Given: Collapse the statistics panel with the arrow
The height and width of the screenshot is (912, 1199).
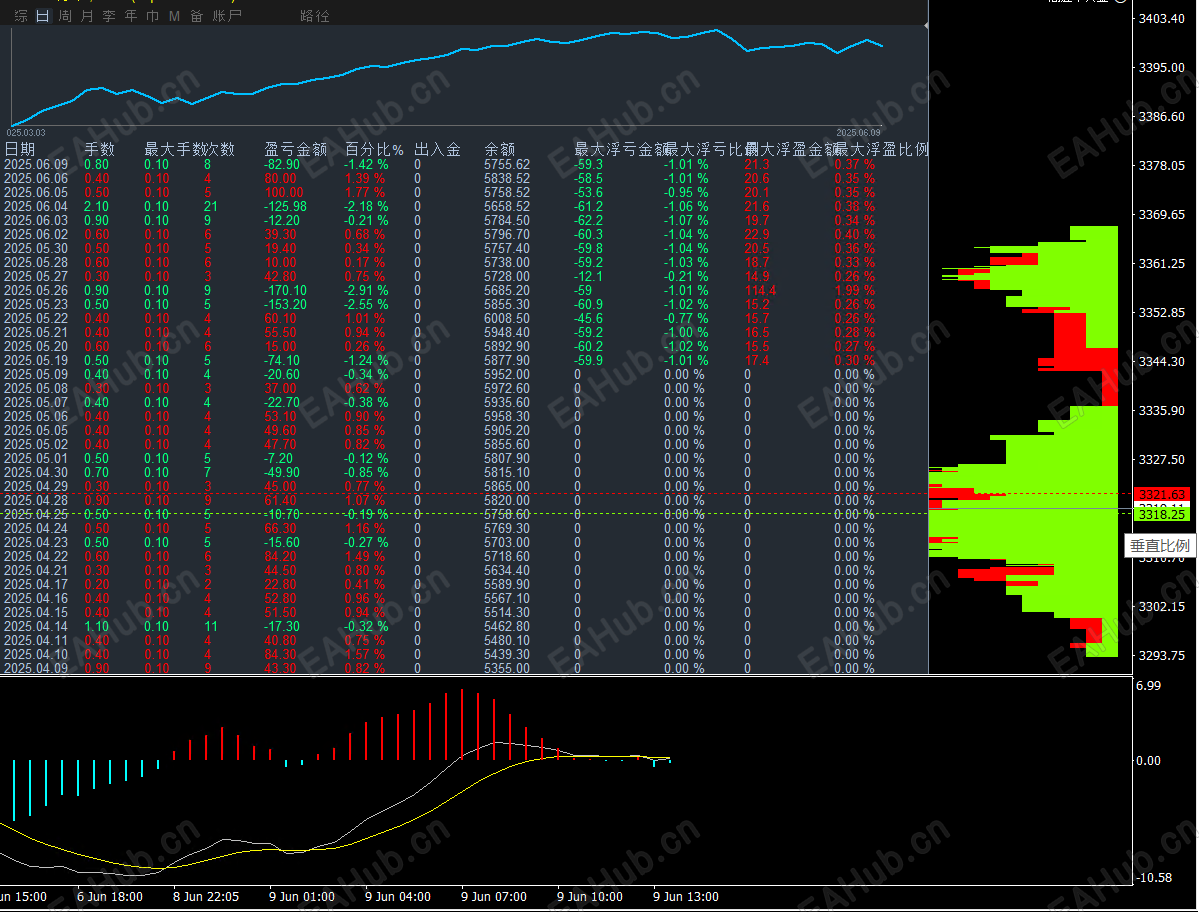Looking at the screenshot, I should [x=925, y=25].
